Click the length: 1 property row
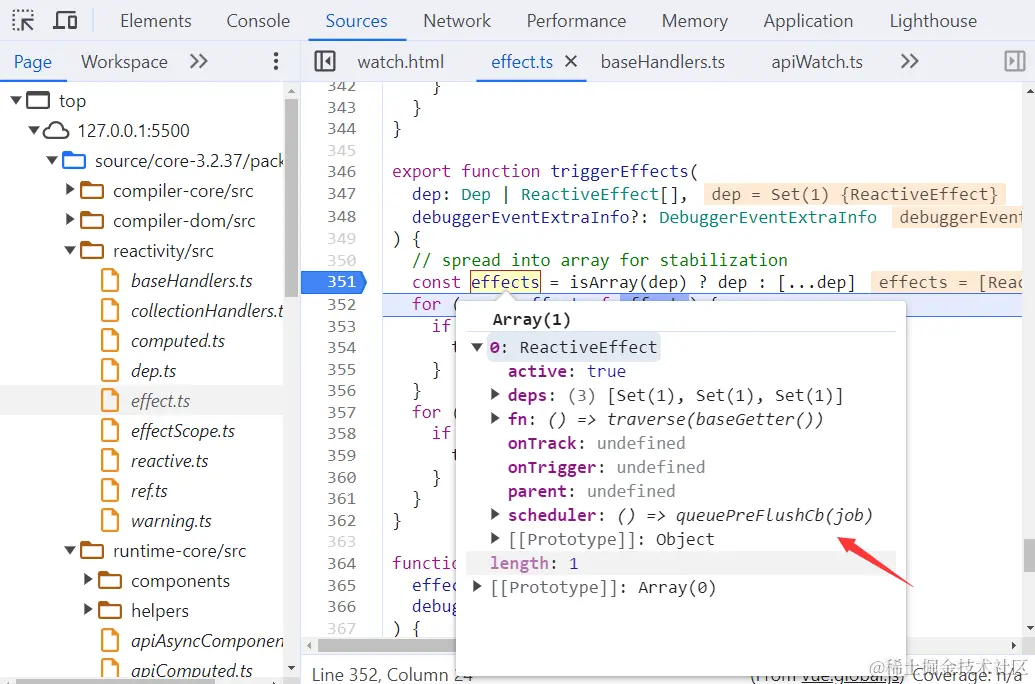Viewport: 1035px width, 684px height. (681, 563)
